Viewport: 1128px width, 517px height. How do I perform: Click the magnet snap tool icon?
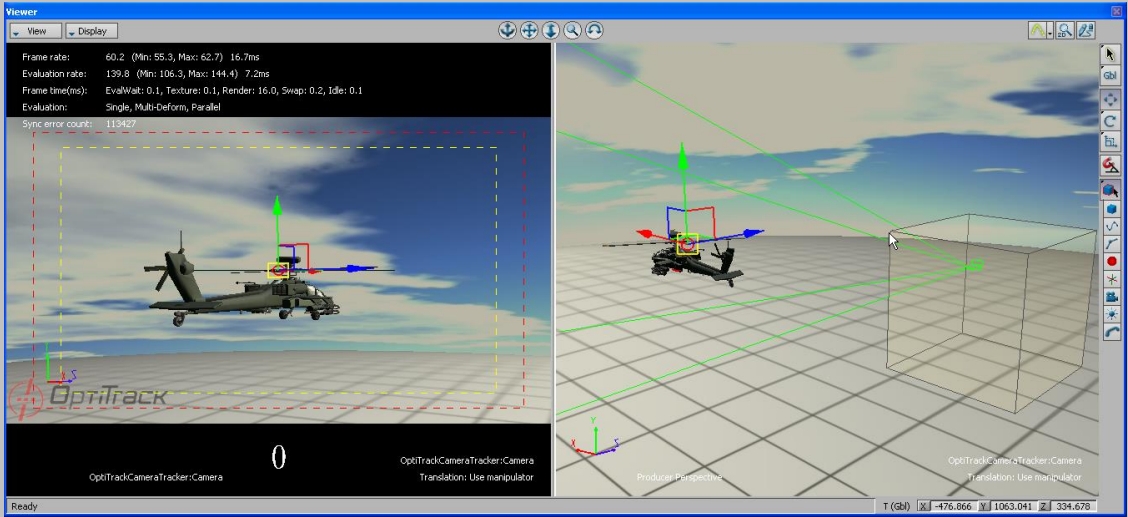tap(1110, 165)
